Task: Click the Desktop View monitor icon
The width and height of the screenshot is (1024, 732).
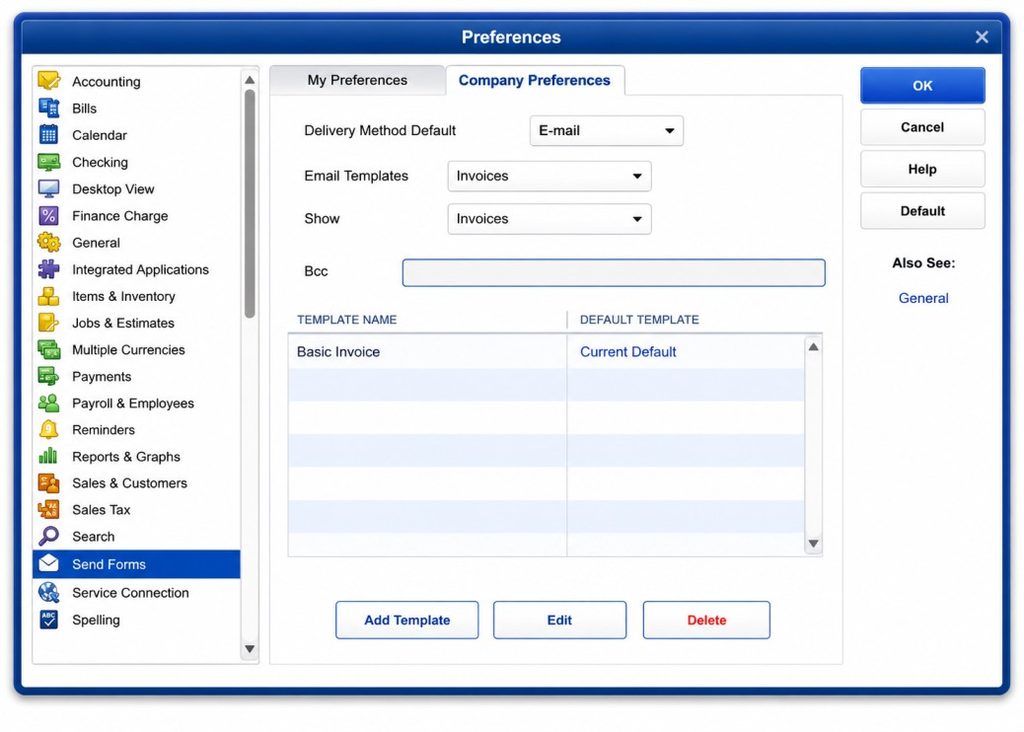Action: pos(49,189)
